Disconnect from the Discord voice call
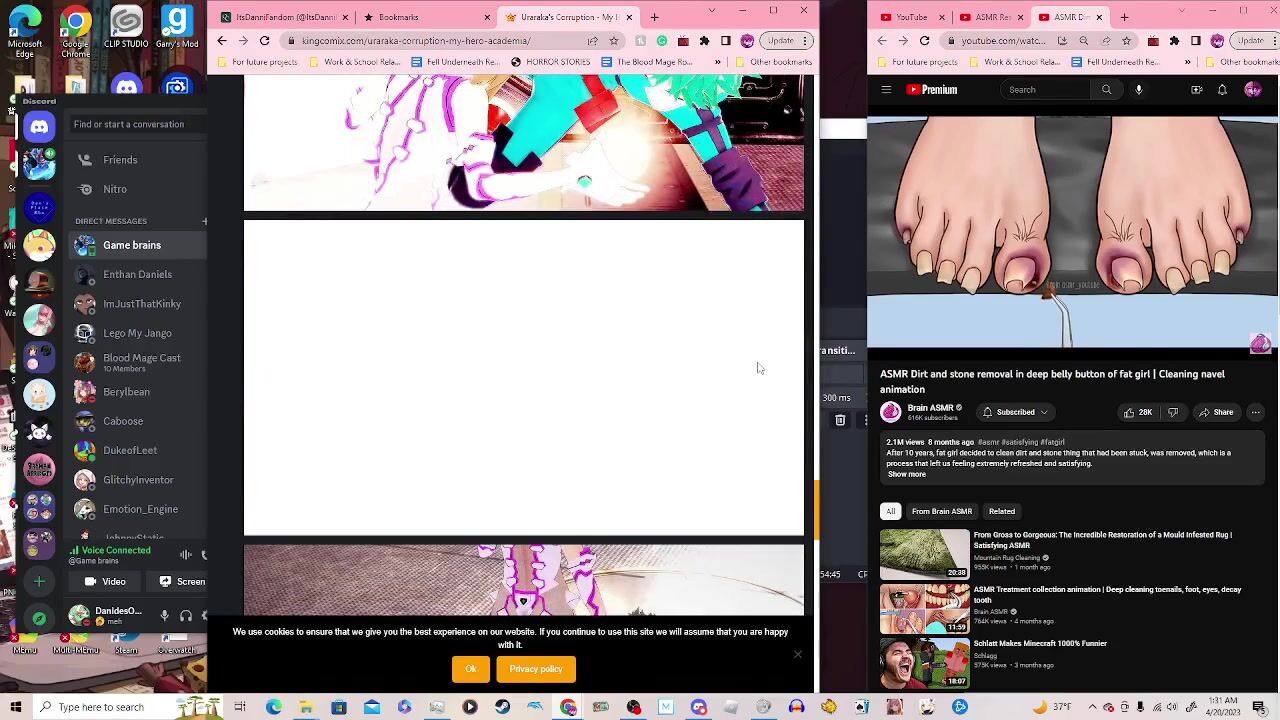This screenshot has height=720, width=1280. (x=203, y=555)
